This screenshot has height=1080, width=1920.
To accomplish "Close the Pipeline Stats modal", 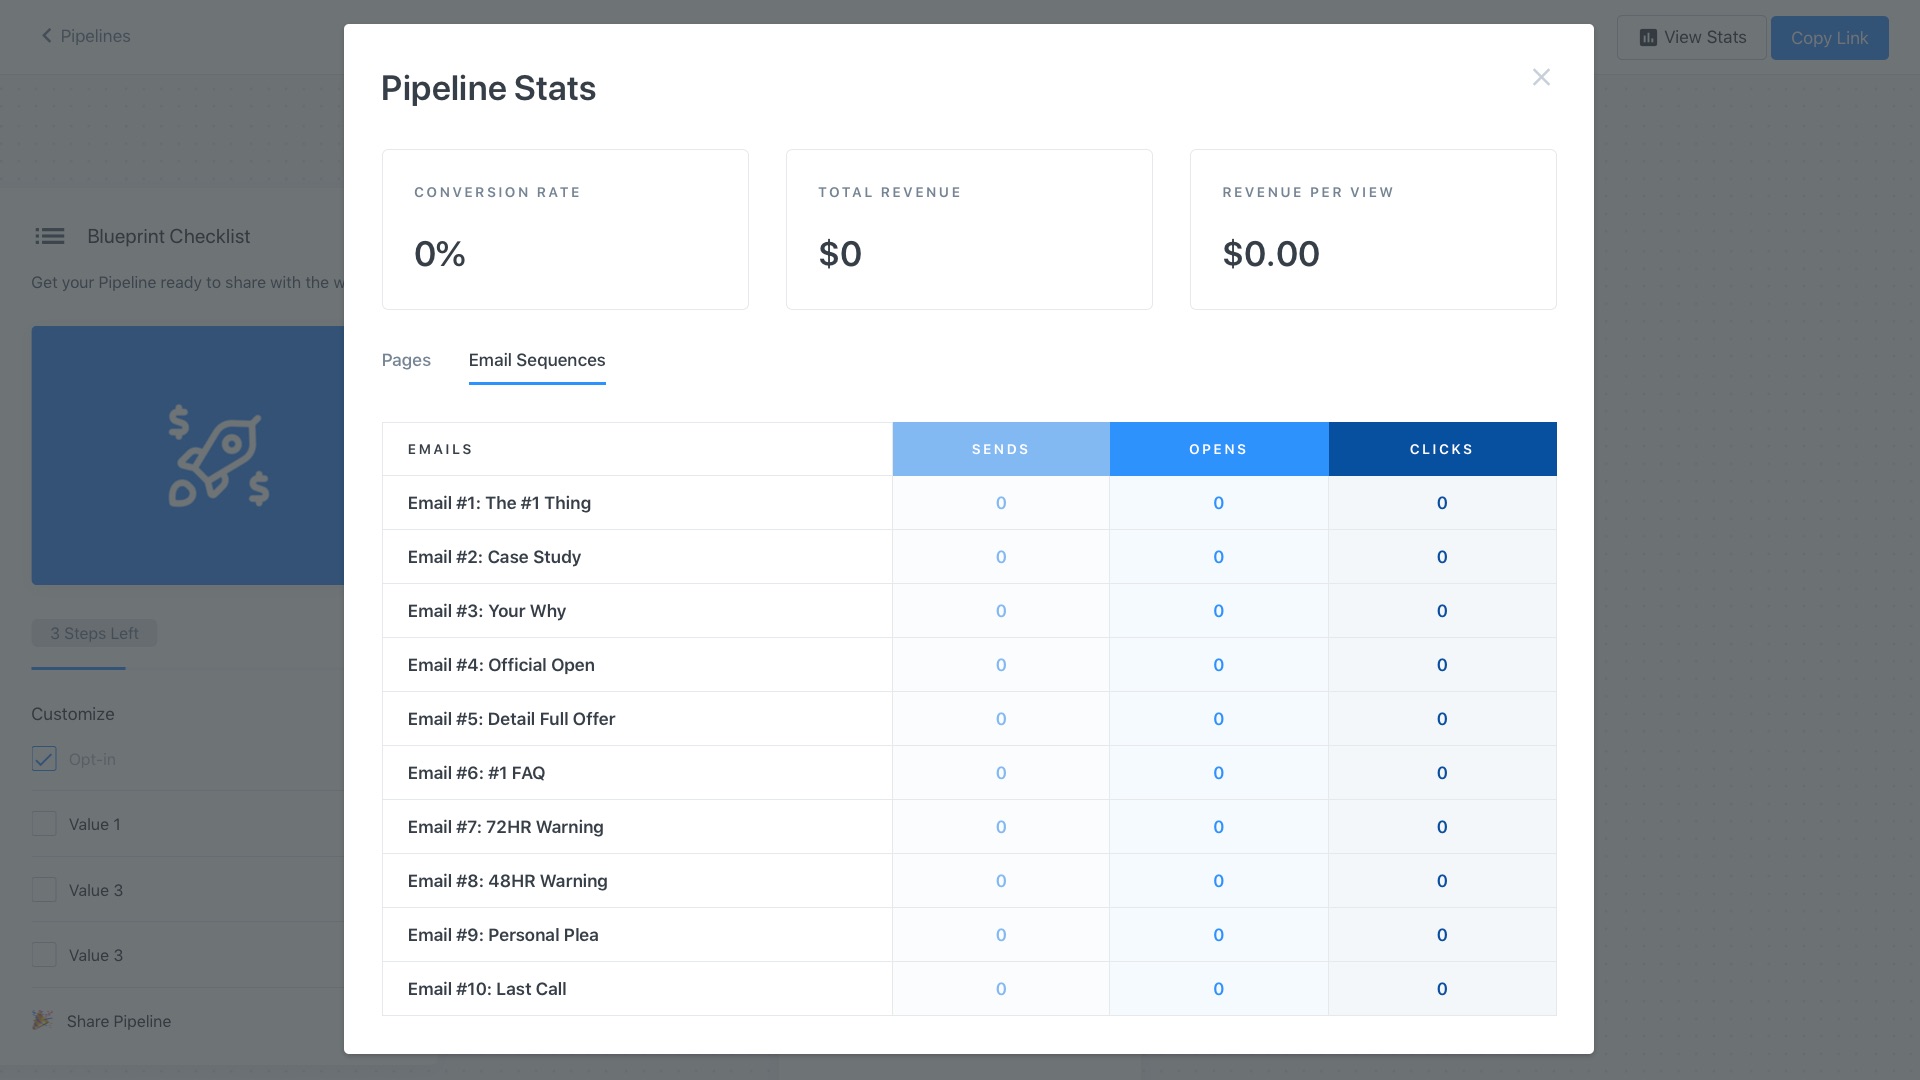I will (x=1541, y=78).
